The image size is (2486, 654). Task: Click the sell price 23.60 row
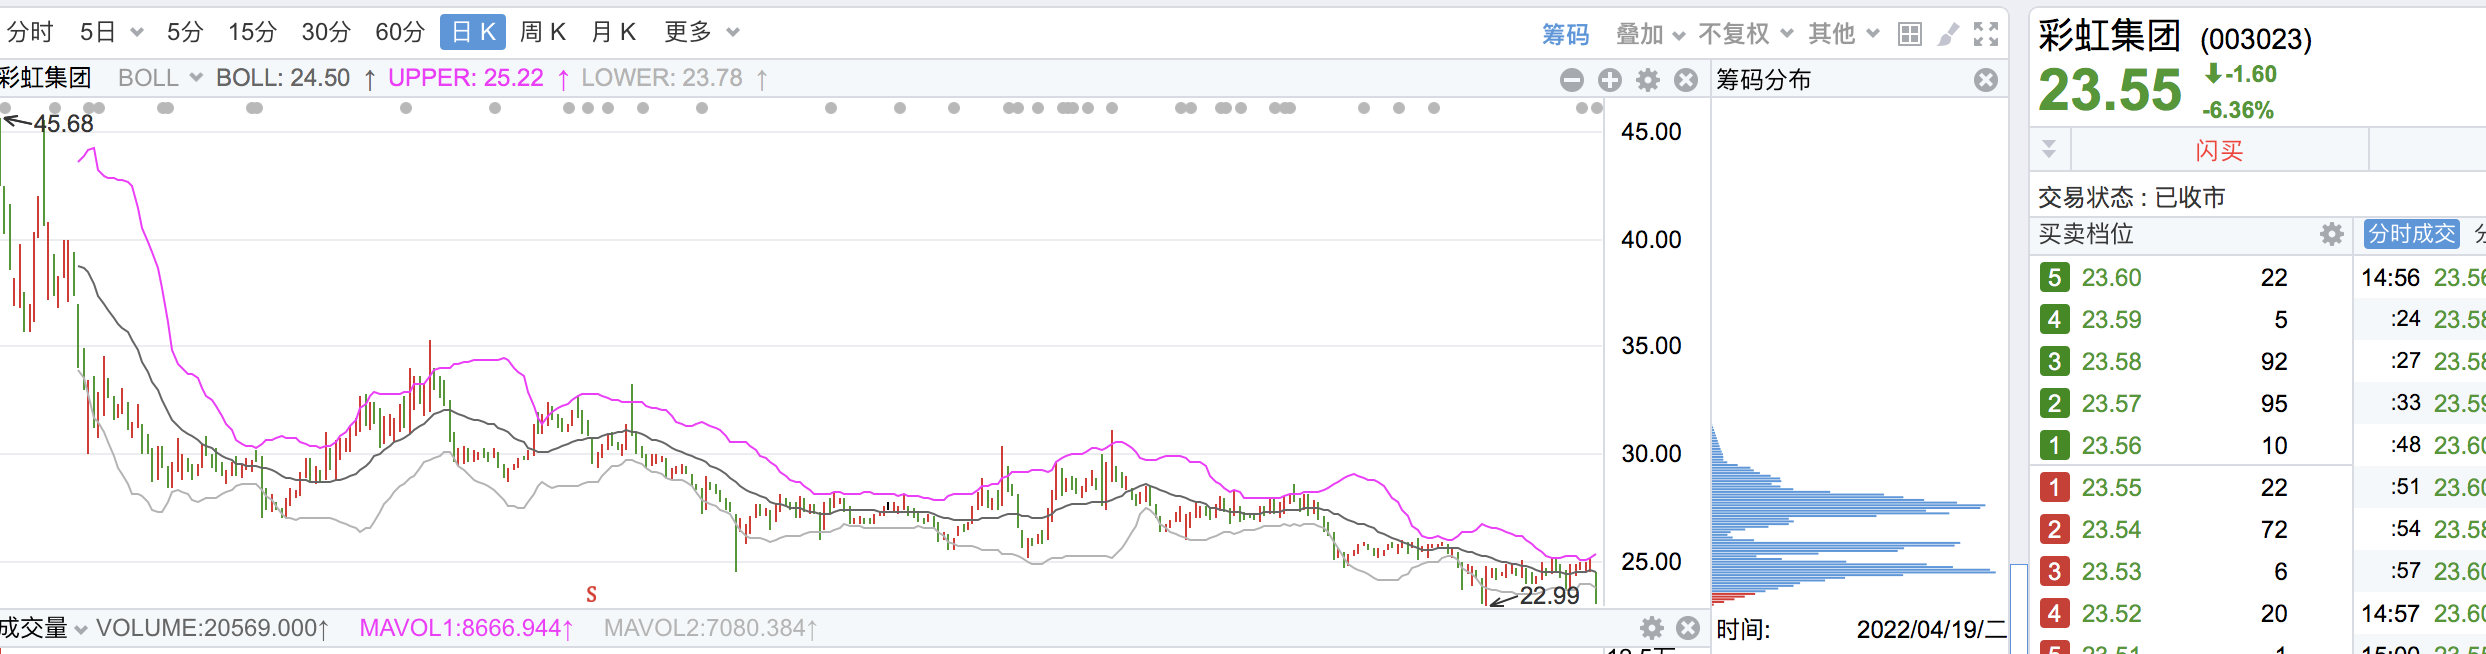click(x=2192, y=277)
